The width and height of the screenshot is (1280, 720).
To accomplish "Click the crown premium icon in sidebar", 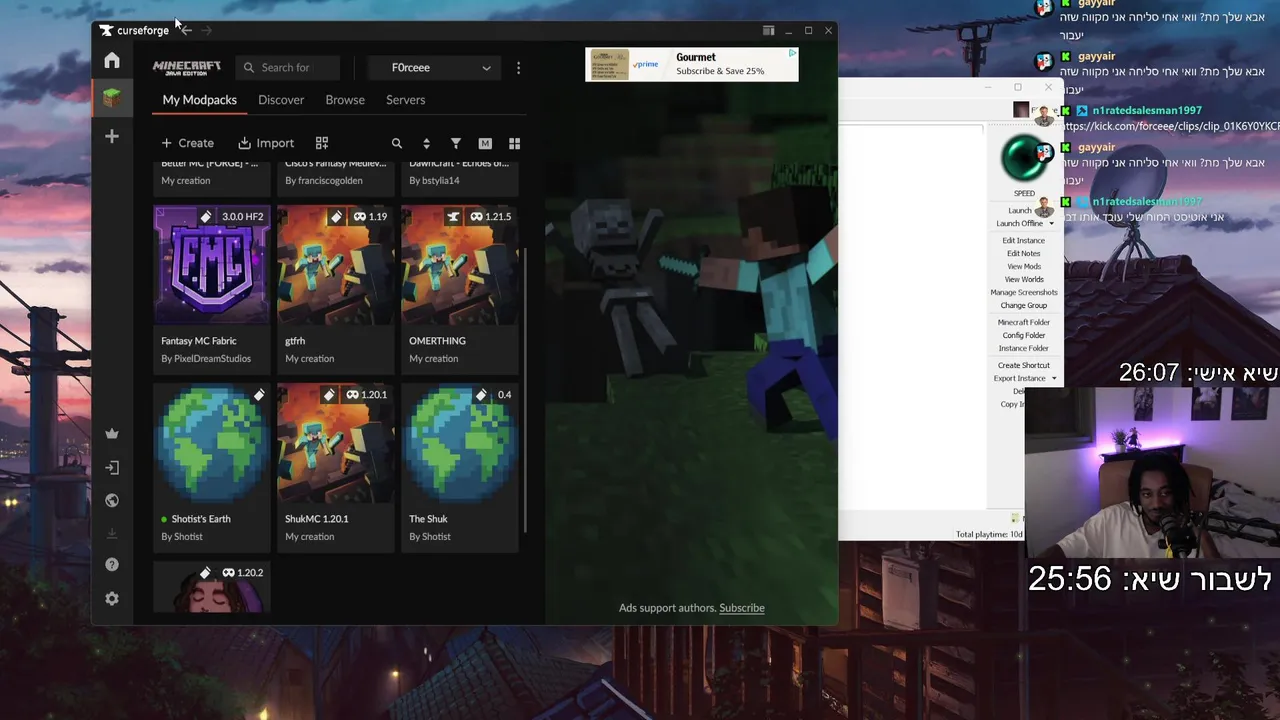I will [x=112, y=434].
